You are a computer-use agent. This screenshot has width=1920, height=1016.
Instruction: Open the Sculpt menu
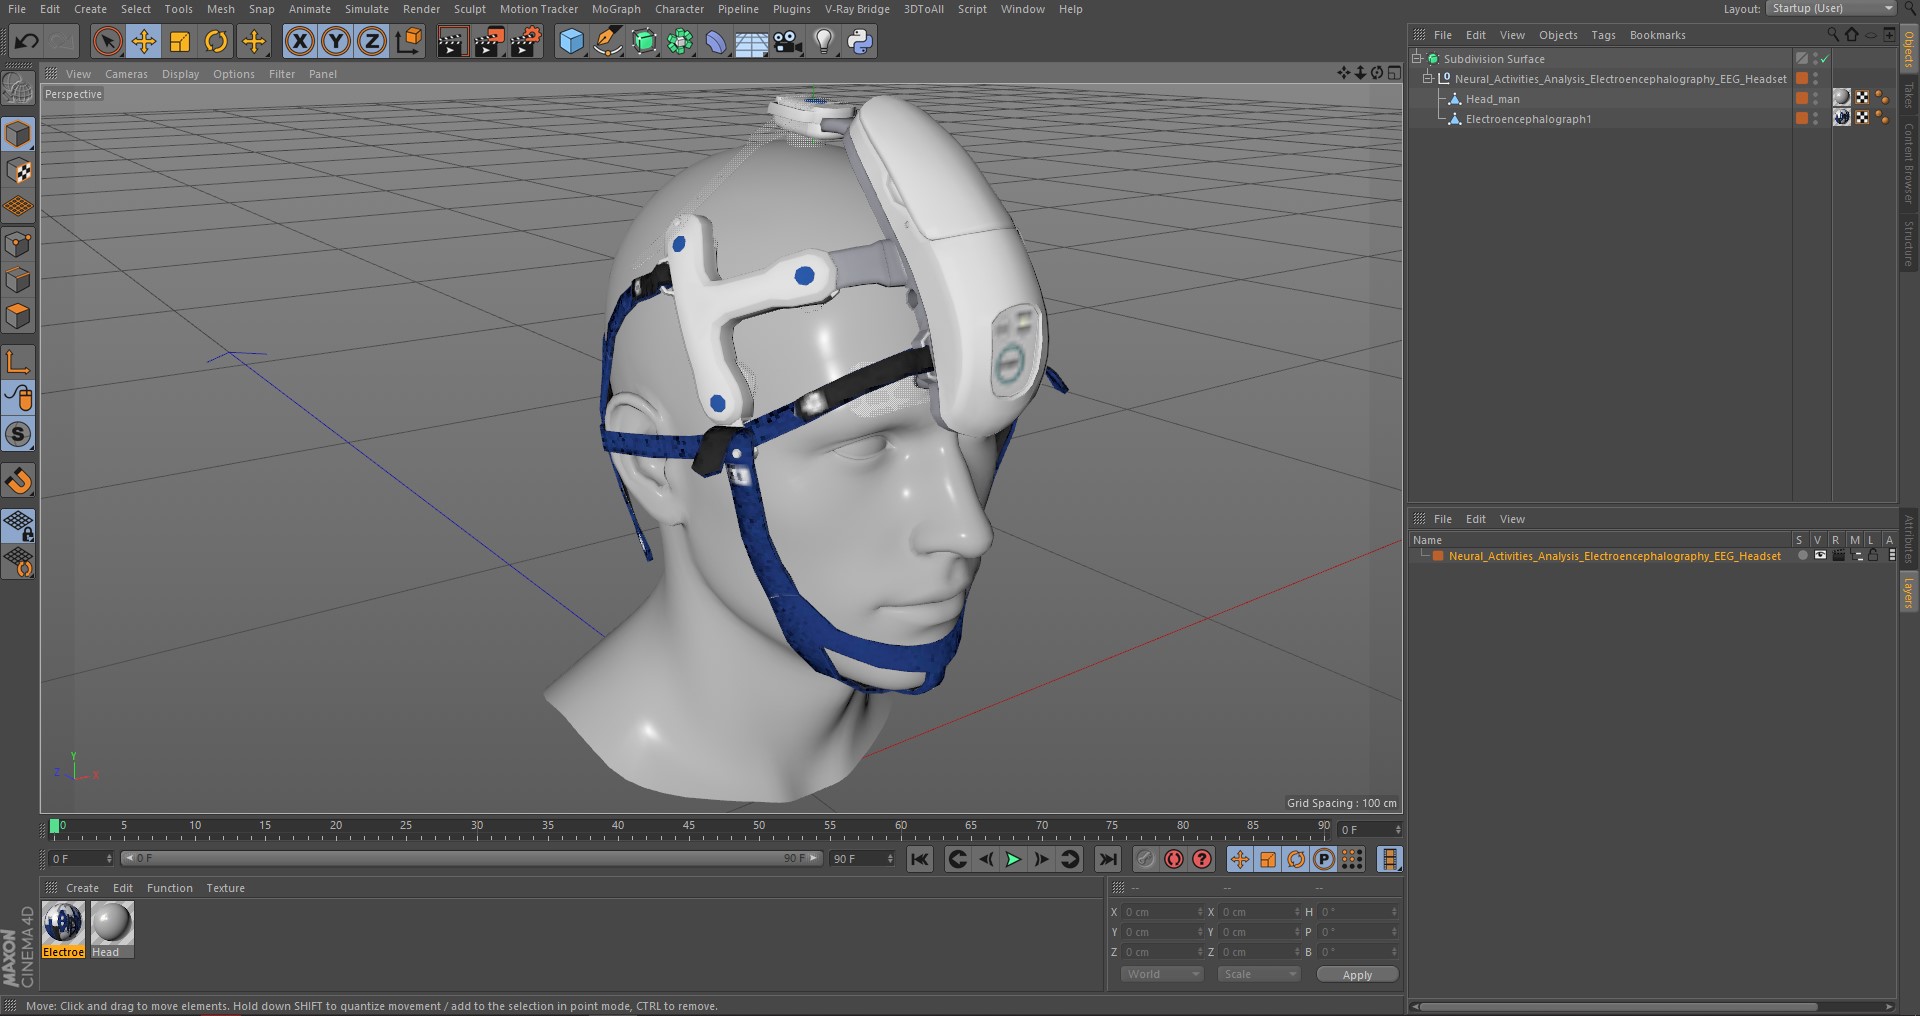(x=469, y=9)
